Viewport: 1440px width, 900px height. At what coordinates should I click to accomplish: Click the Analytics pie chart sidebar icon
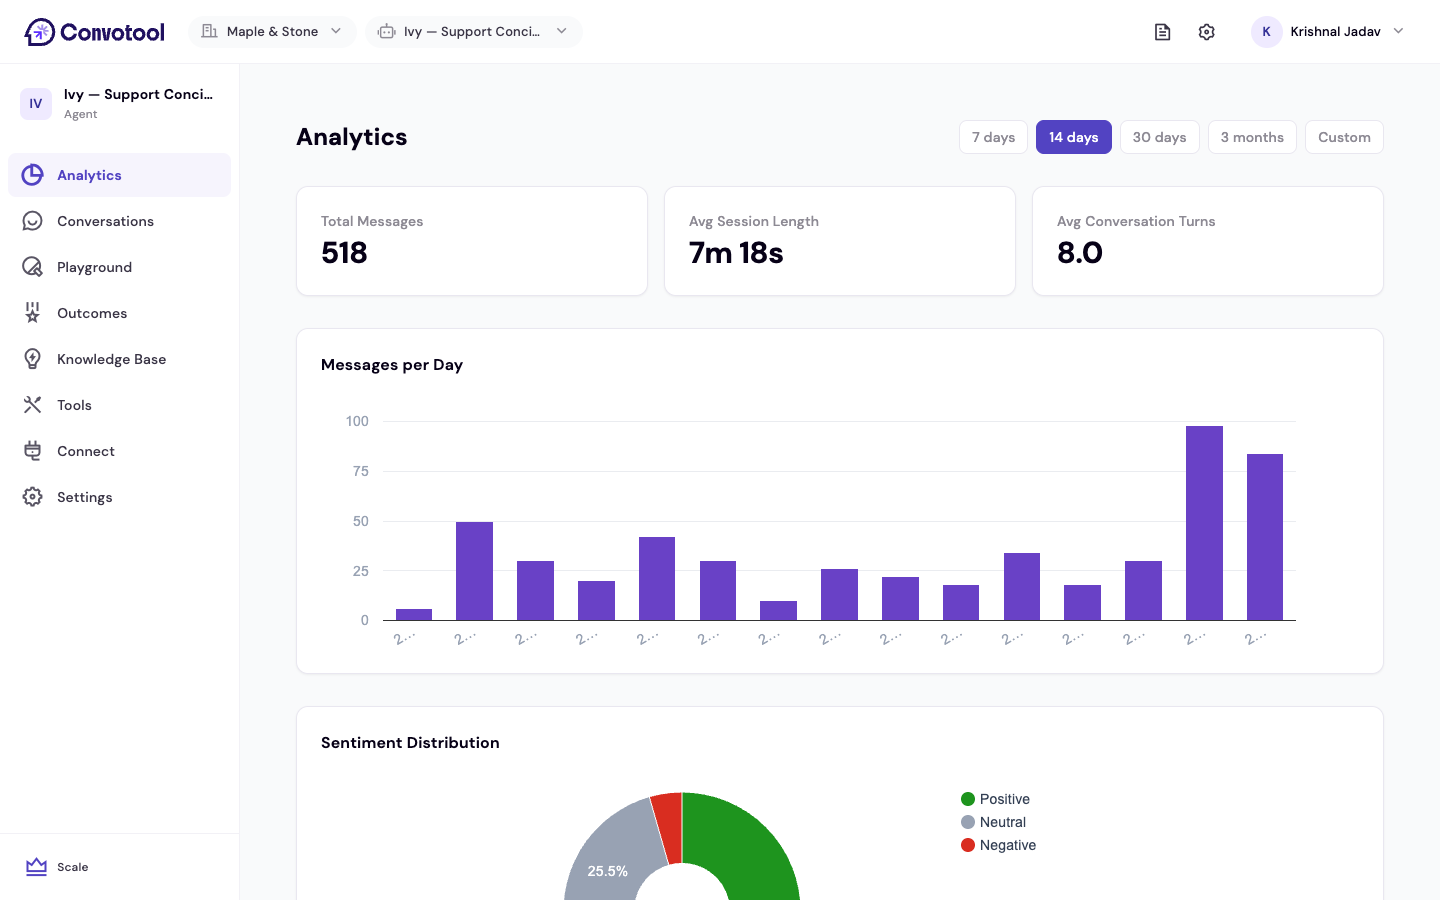click(33, 175)
